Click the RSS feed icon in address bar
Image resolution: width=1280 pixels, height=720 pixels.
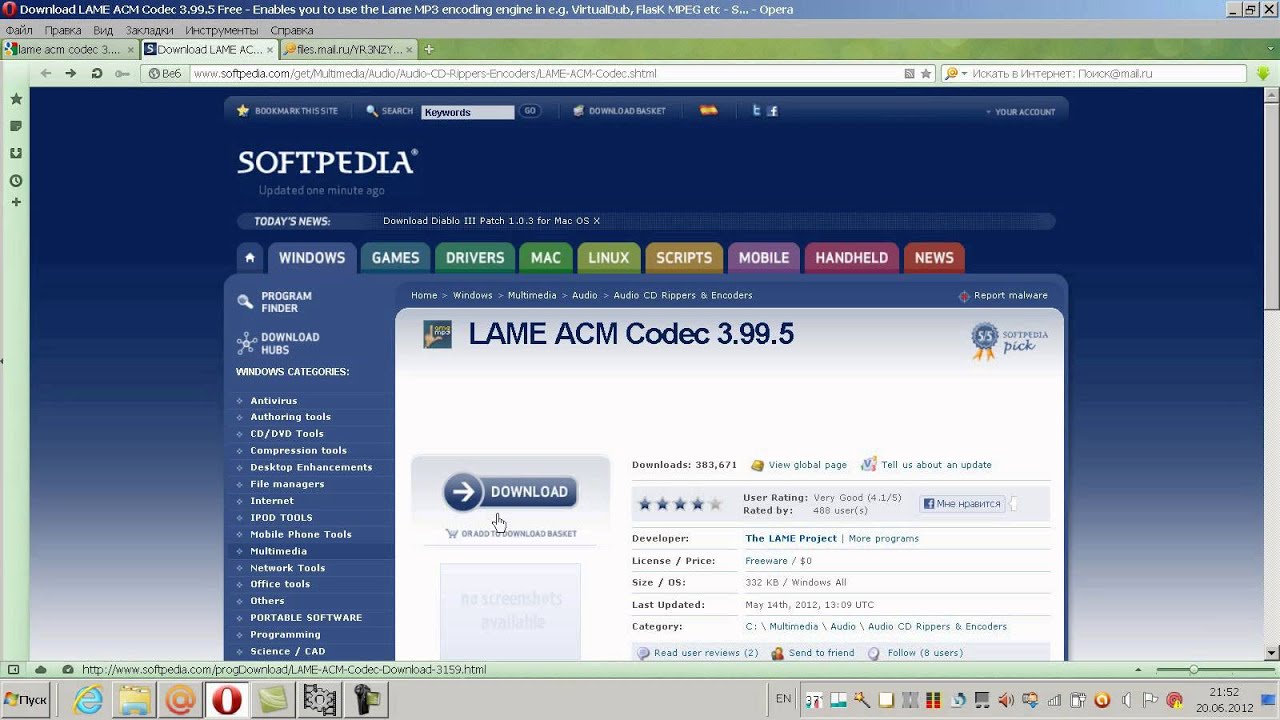[909, 73]
